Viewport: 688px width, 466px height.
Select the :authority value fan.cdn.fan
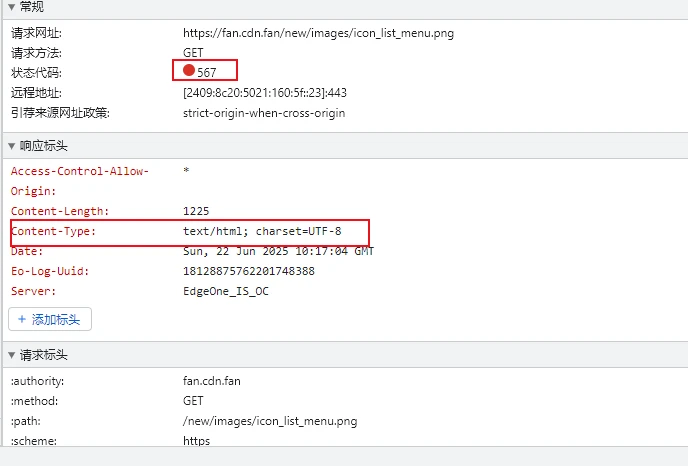(212, 381)
